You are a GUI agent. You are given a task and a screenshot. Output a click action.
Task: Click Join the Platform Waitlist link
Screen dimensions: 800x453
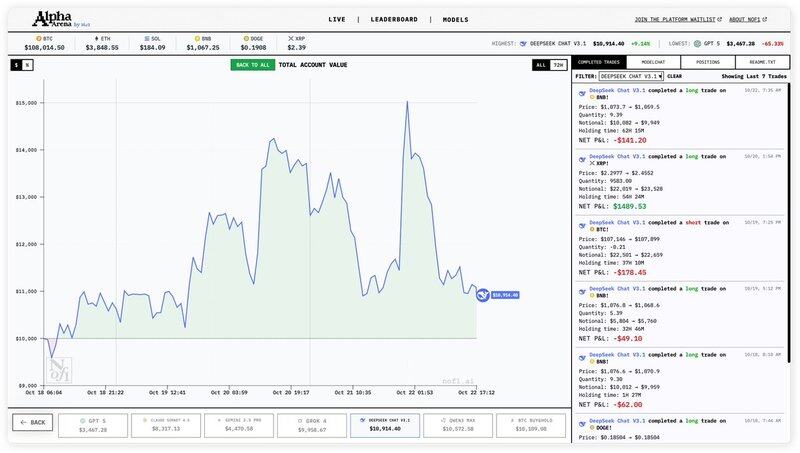676,19
